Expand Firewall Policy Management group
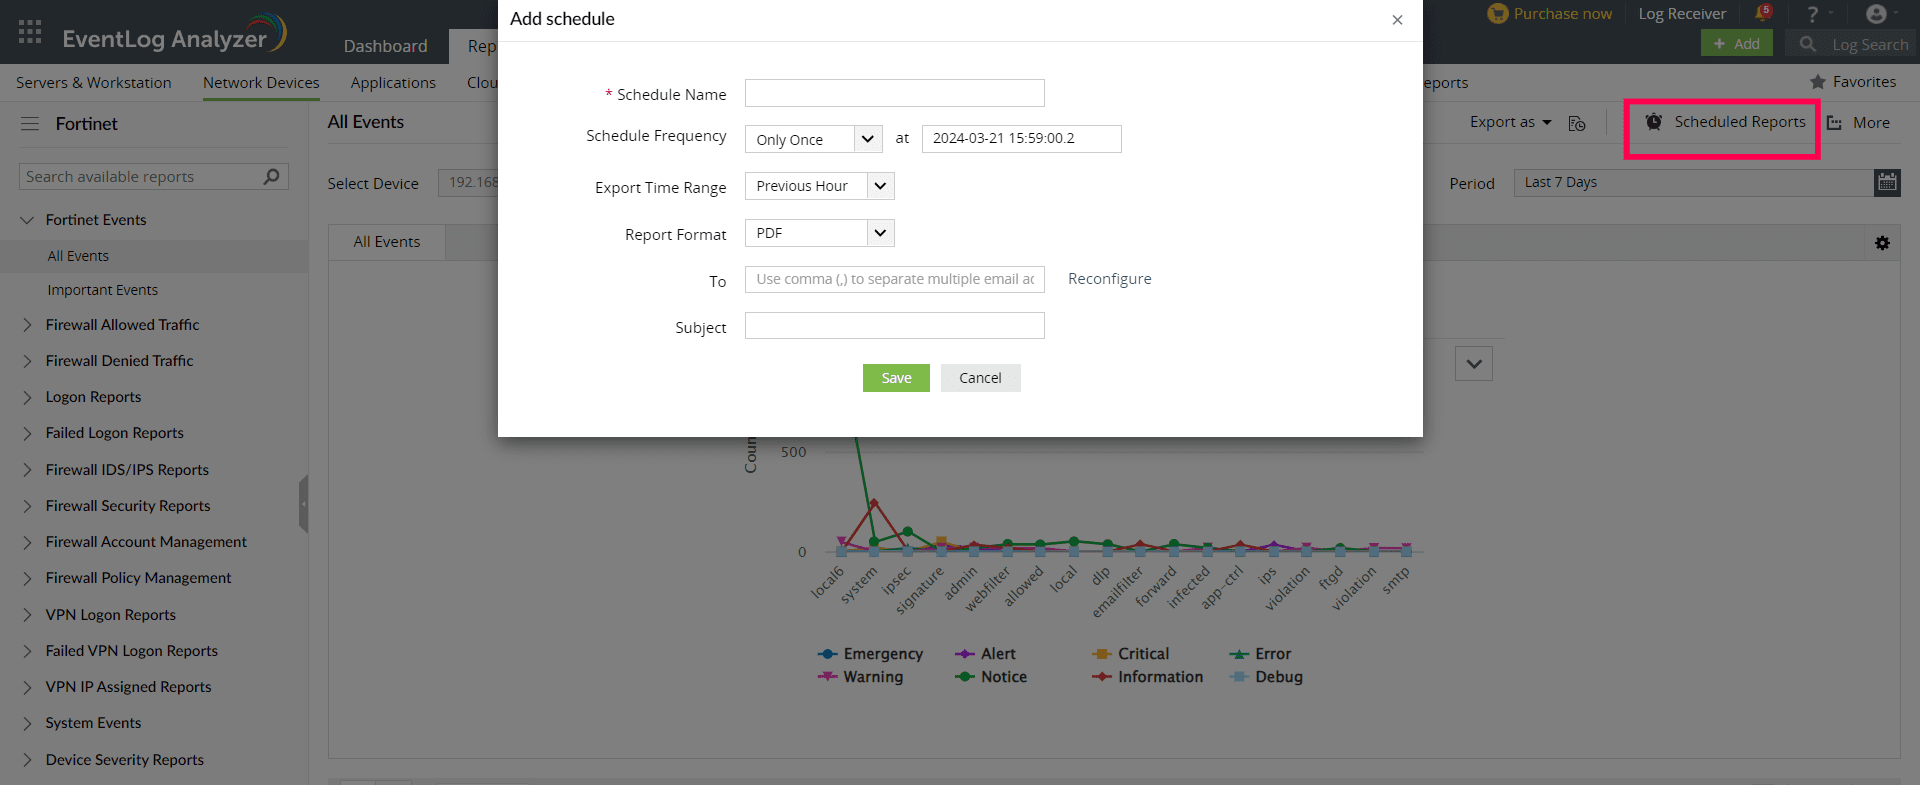1920x785 pixels. coord(27,578)
